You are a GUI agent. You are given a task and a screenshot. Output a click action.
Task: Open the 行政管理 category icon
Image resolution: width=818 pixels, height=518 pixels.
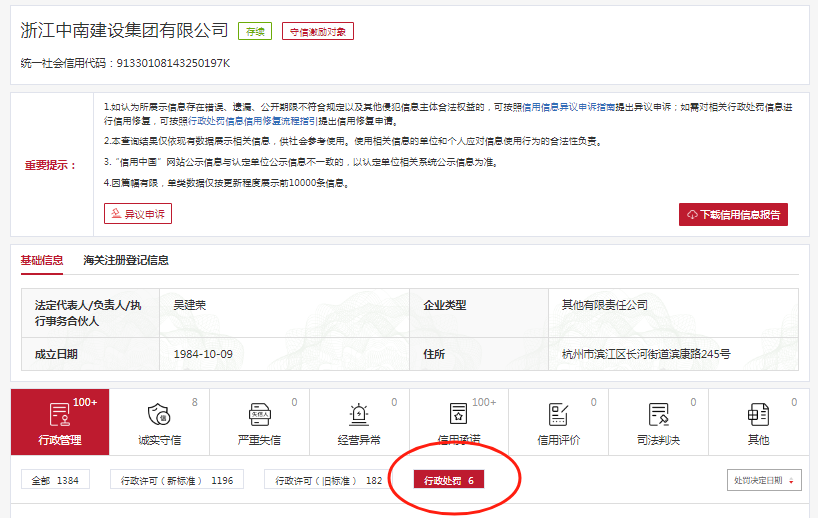tap(59, 415)
